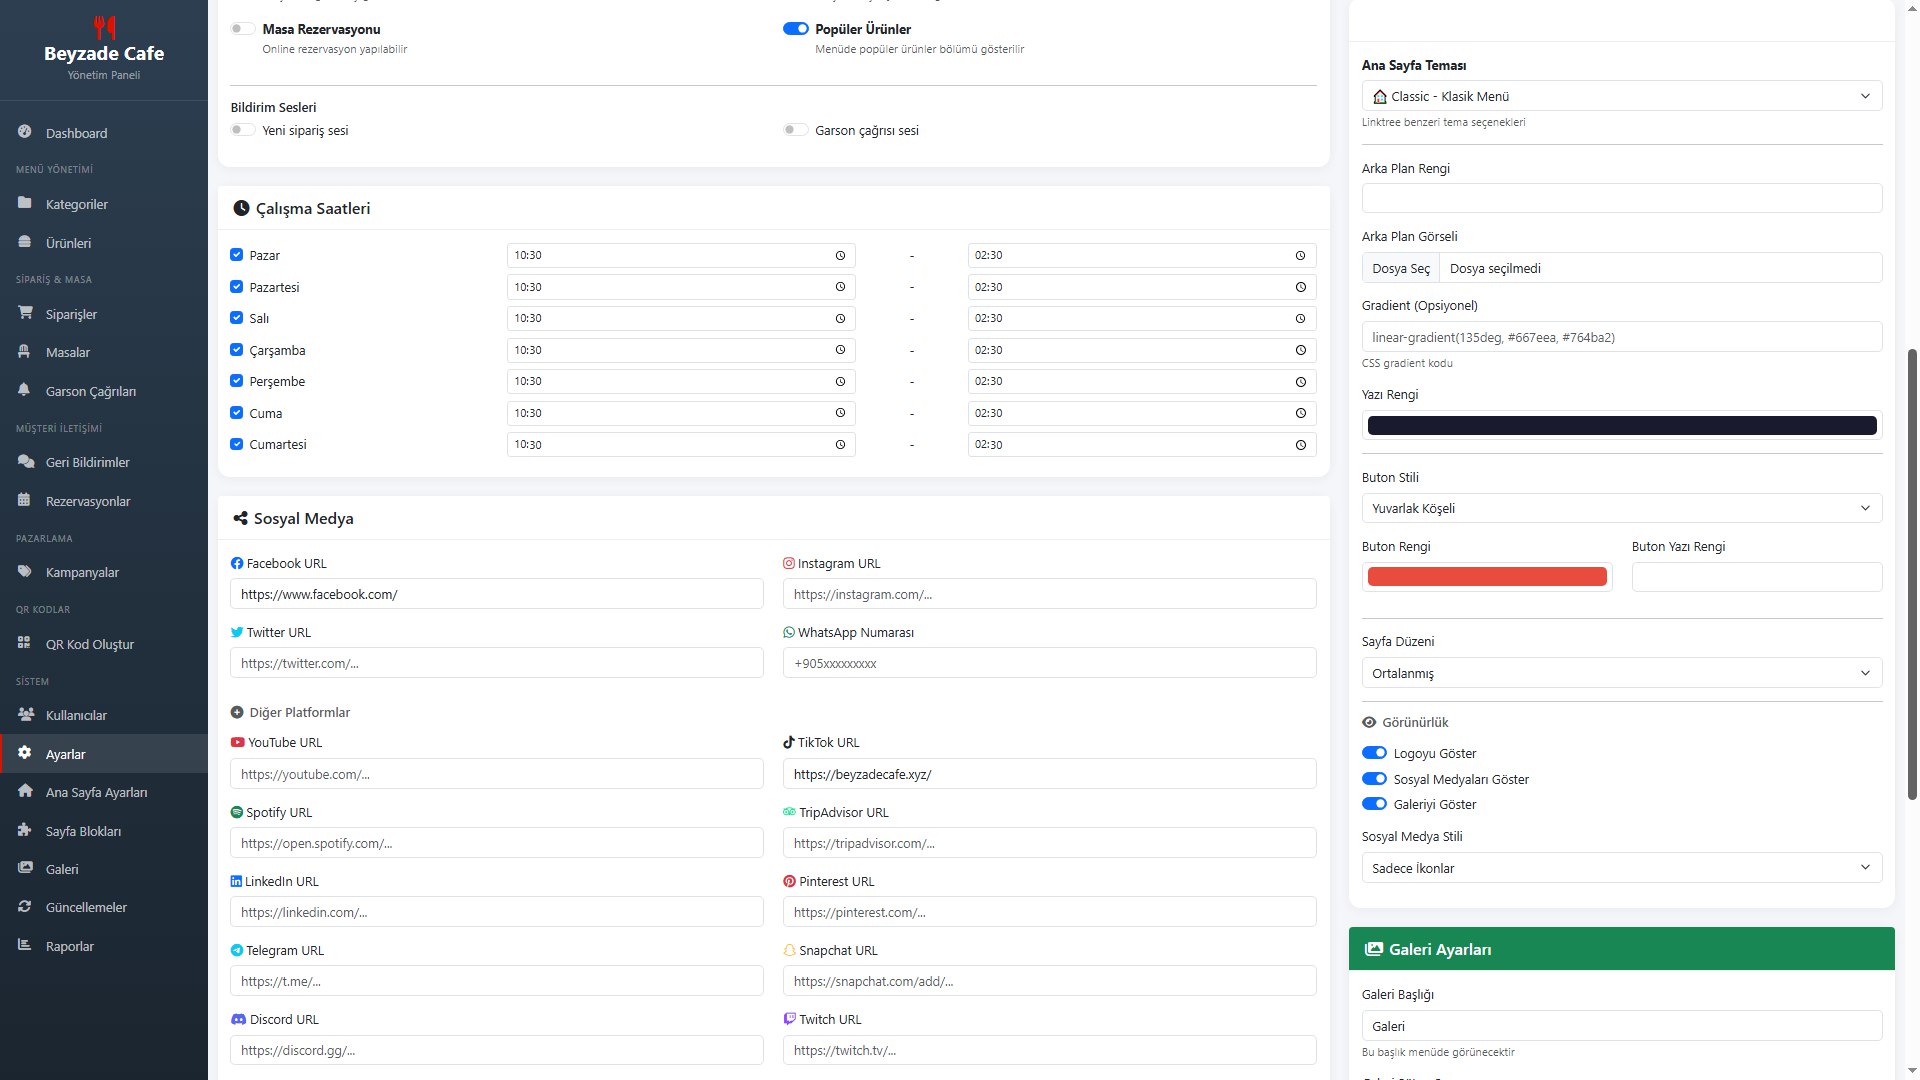Click Güncellemeler link in sidebar
Image resolution: width=1920 pixels, height=1080 pixels.
(x=86, y=907)
